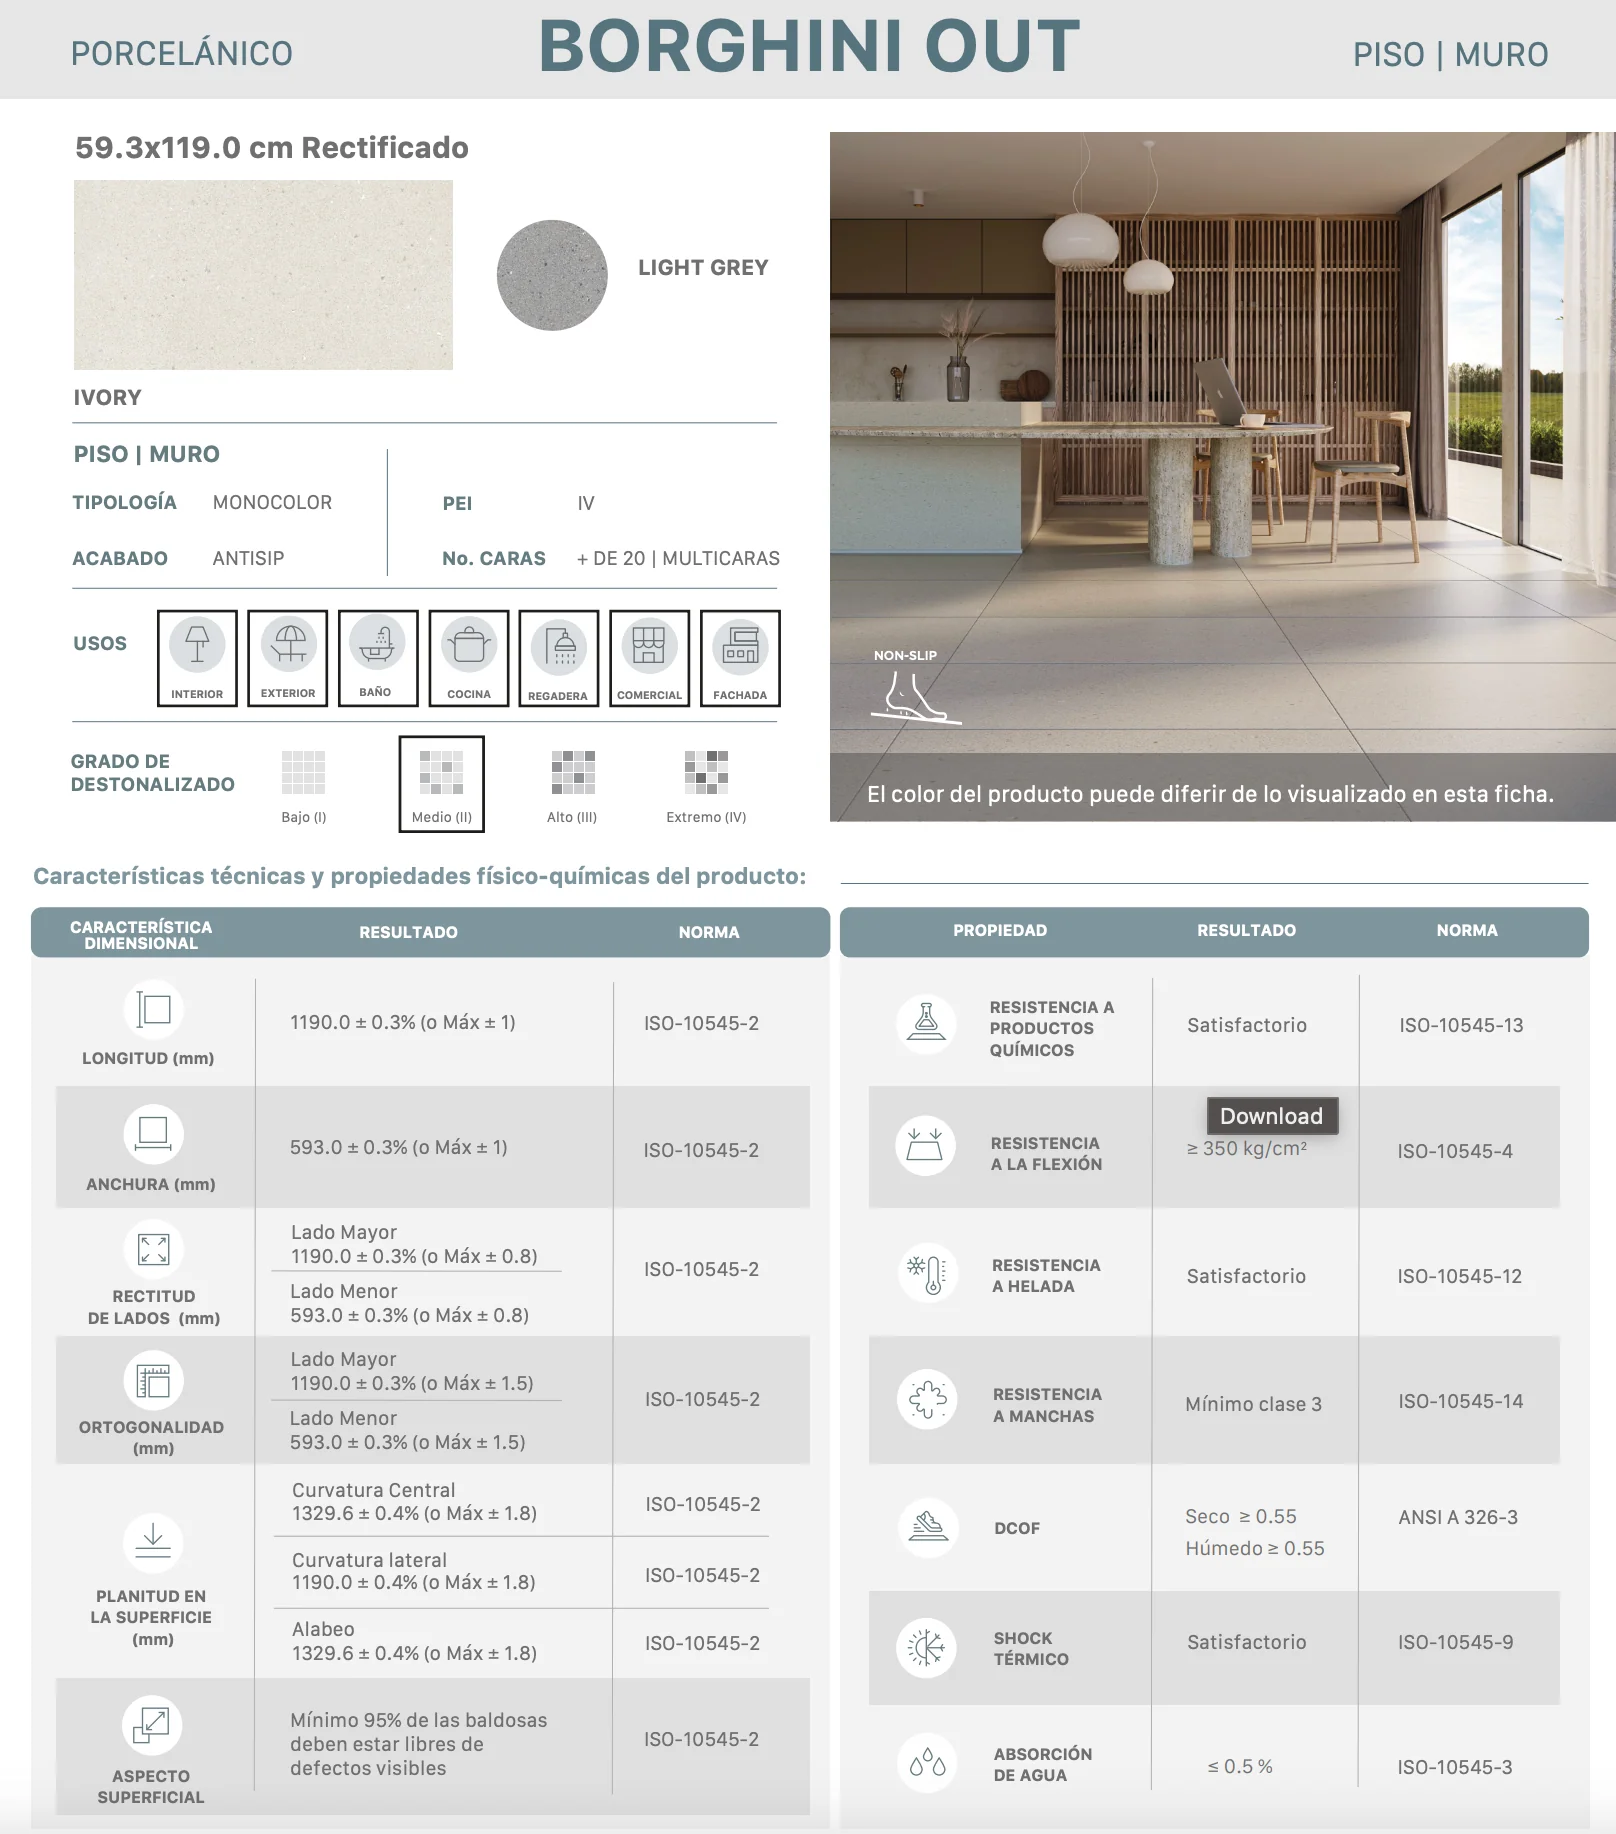Click the ISO-10545-3 norm cell
This screenshot has width=1616, height=1834.
coord(1455,1768)
